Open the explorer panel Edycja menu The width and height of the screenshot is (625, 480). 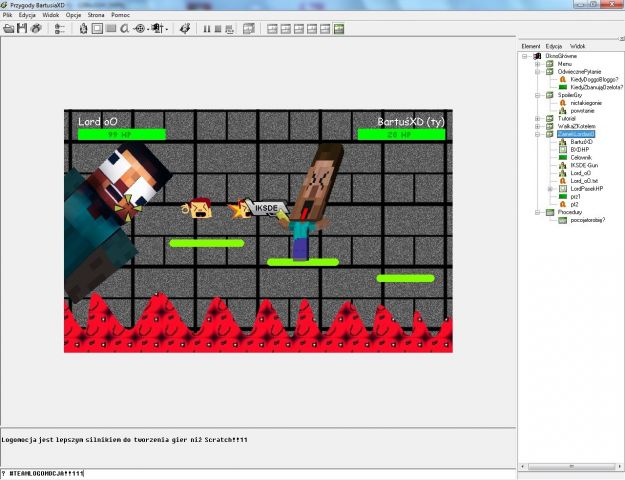554,46
